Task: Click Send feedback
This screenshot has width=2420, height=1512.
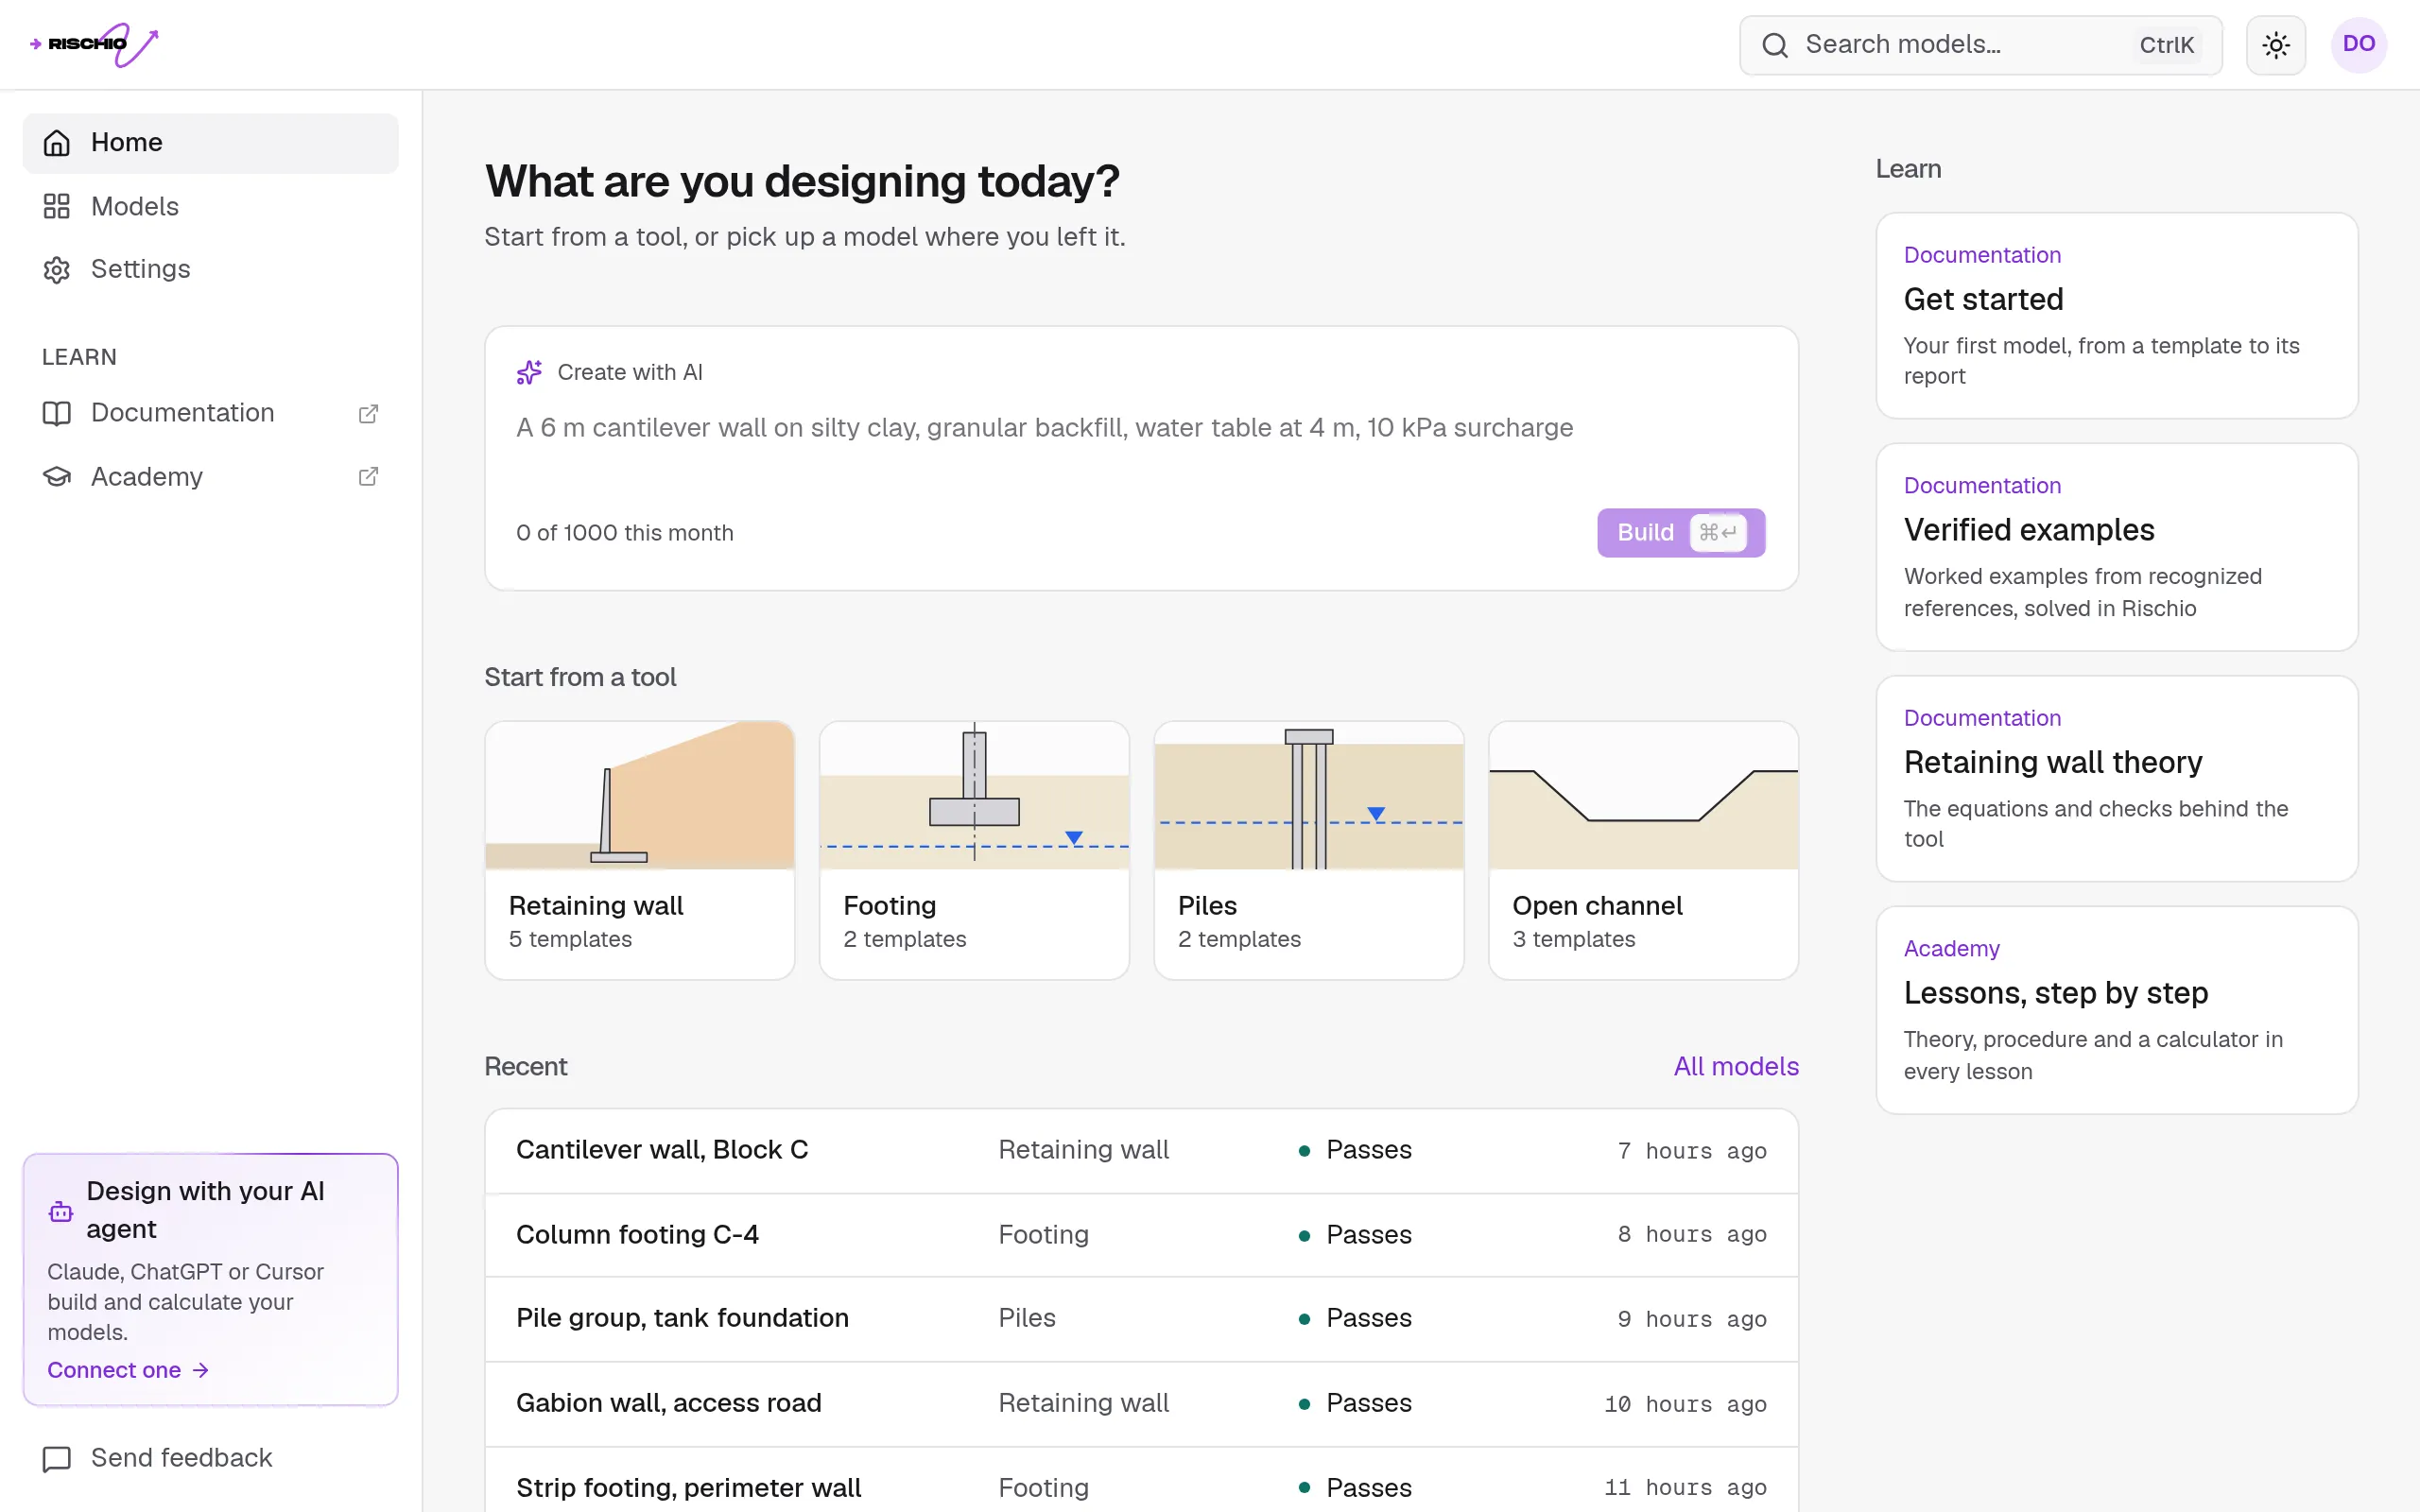Action: 210,1458
